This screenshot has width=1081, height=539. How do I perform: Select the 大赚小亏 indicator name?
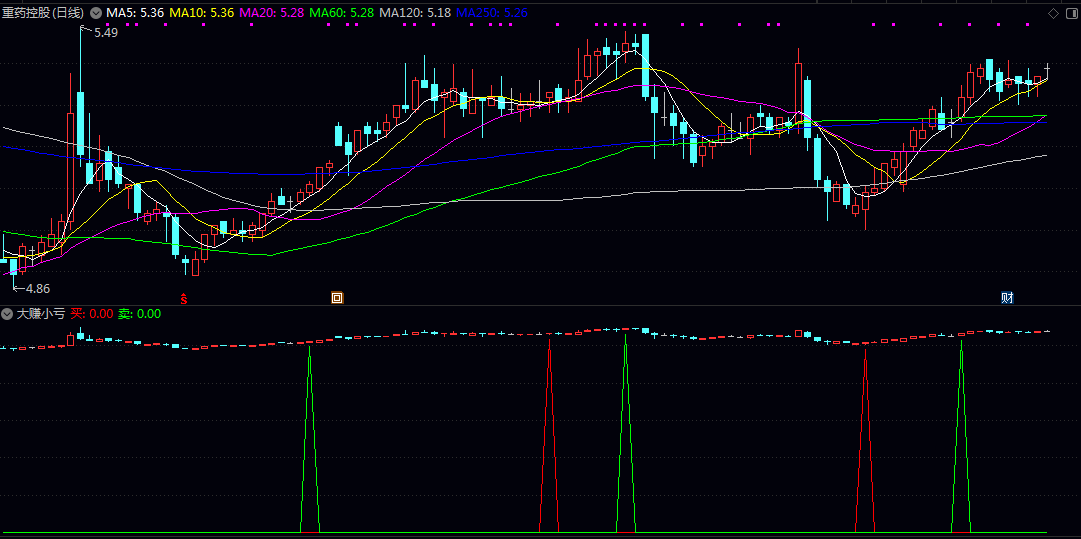pos(41,314)
